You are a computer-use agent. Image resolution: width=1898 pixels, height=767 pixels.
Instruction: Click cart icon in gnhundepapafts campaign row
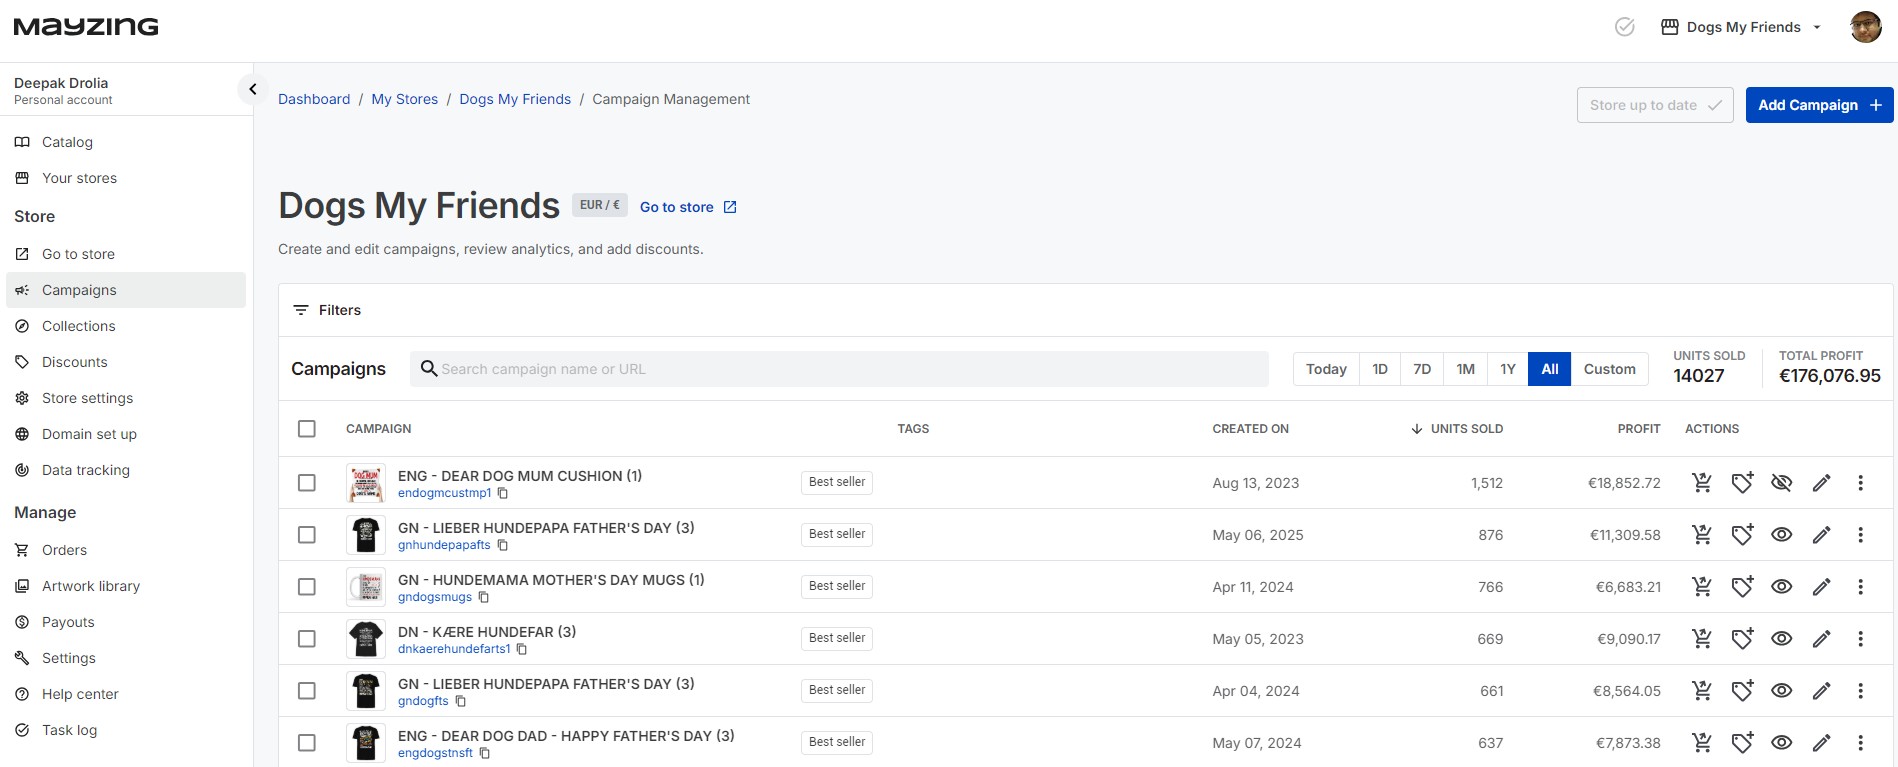pyautogui.click(x=1701, y=535)
